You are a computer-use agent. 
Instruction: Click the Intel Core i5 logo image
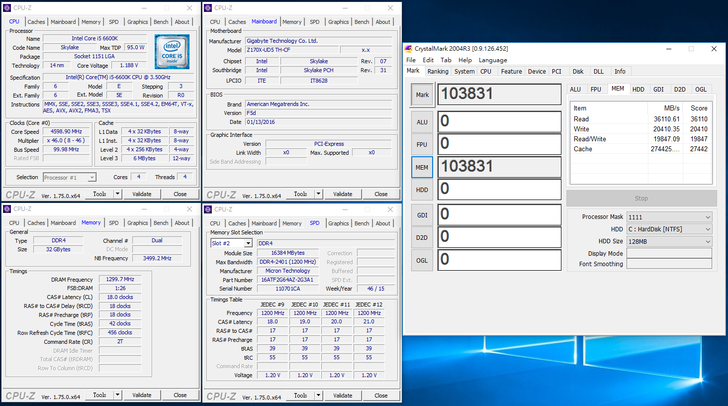pyautogui.click(x=174, y=51)
